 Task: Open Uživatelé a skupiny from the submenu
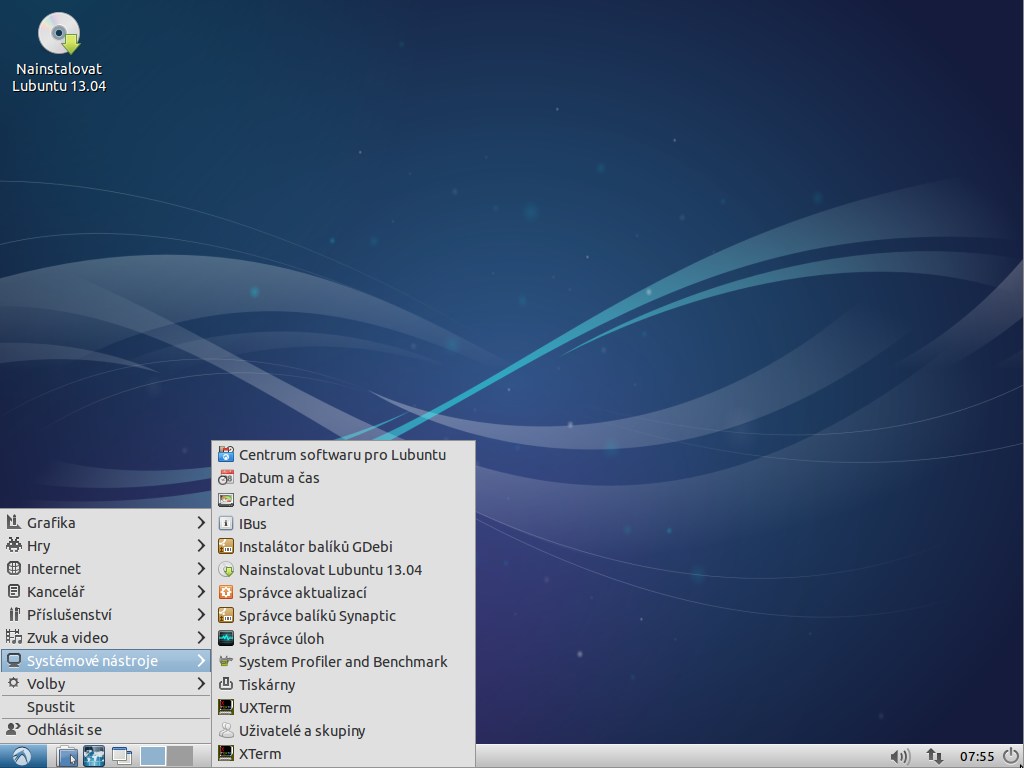click(x=344, y=731)
